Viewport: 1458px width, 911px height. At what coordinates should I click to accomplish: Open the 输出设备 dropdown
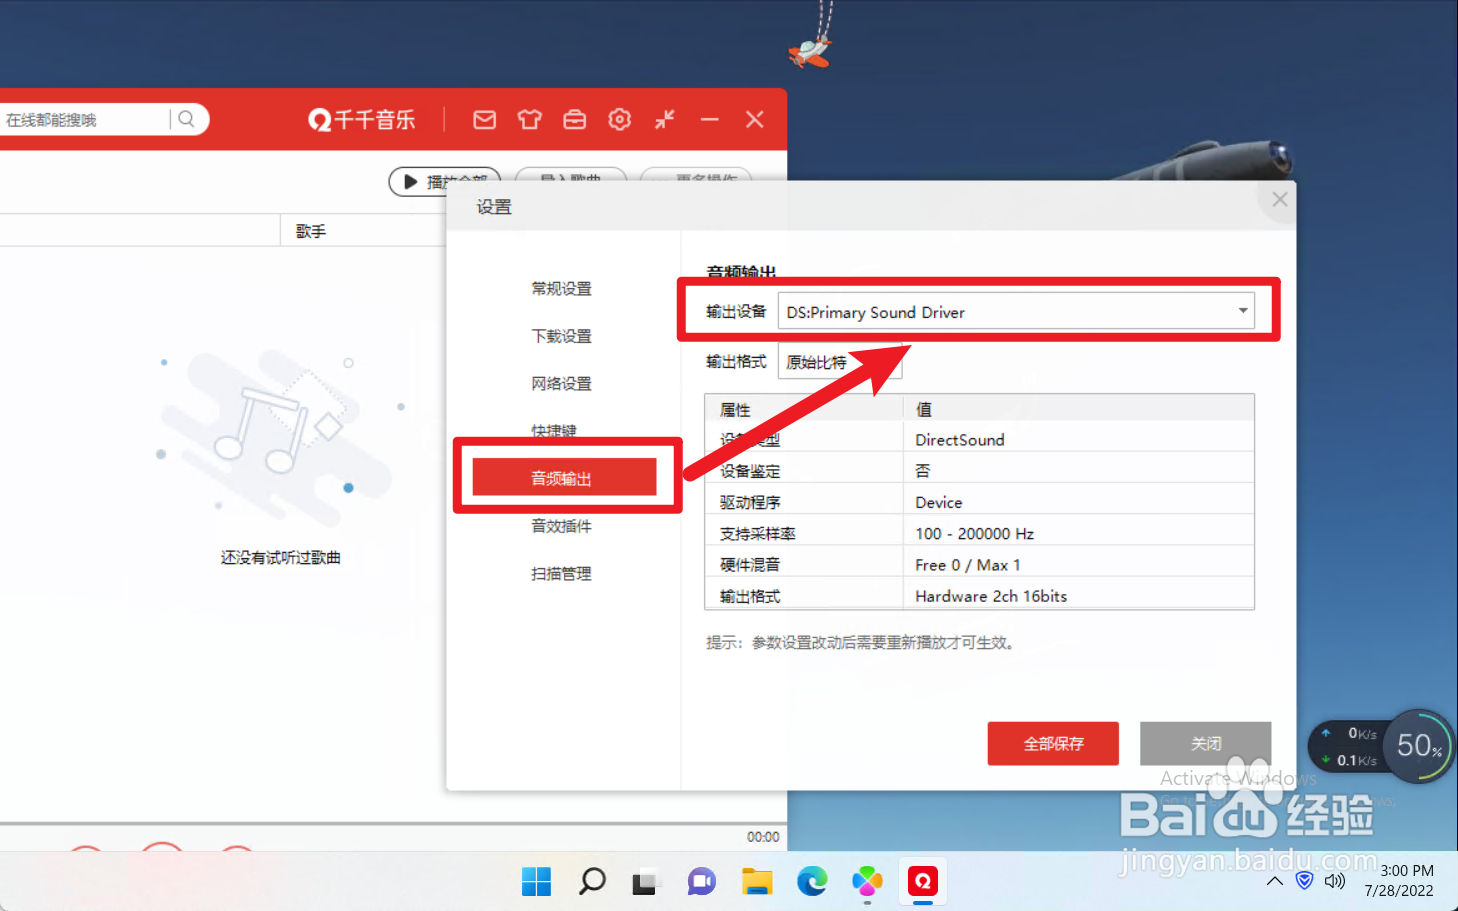(x=1016, y=312)
